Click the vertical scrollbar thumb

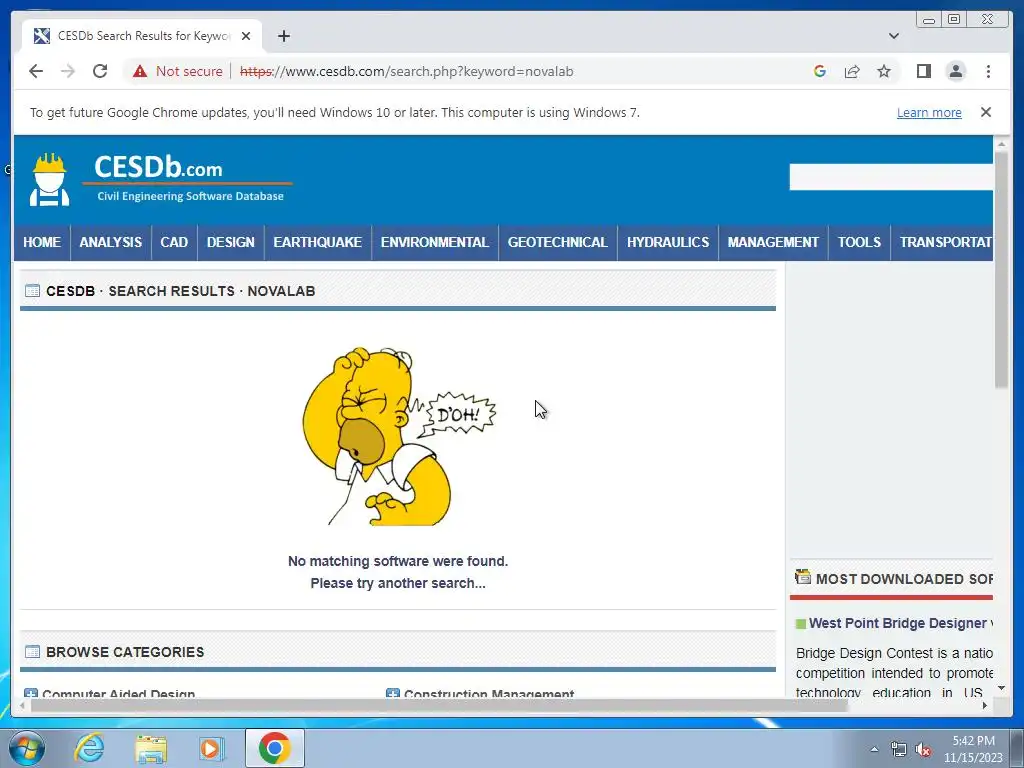tap(1001, 269)
